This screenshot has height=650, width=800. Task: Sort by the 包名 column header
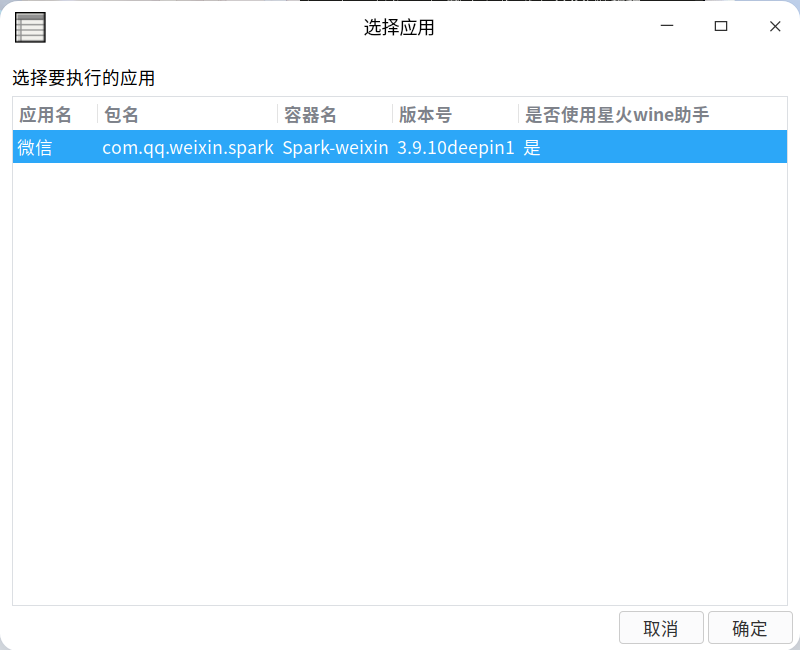187,115
